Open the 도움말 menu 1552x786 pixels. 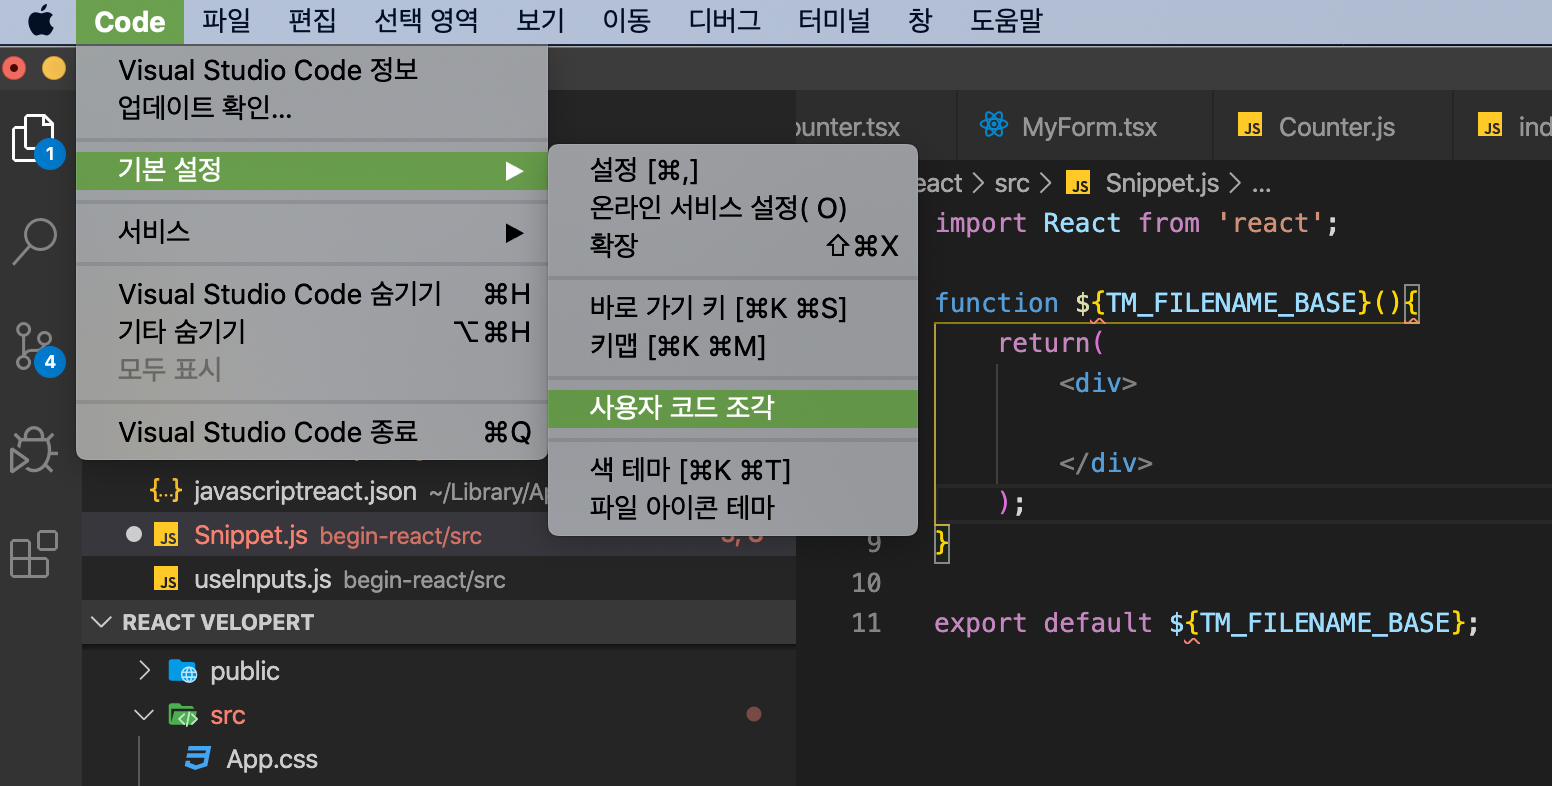pyautogui.click(x=1006, y=21)
